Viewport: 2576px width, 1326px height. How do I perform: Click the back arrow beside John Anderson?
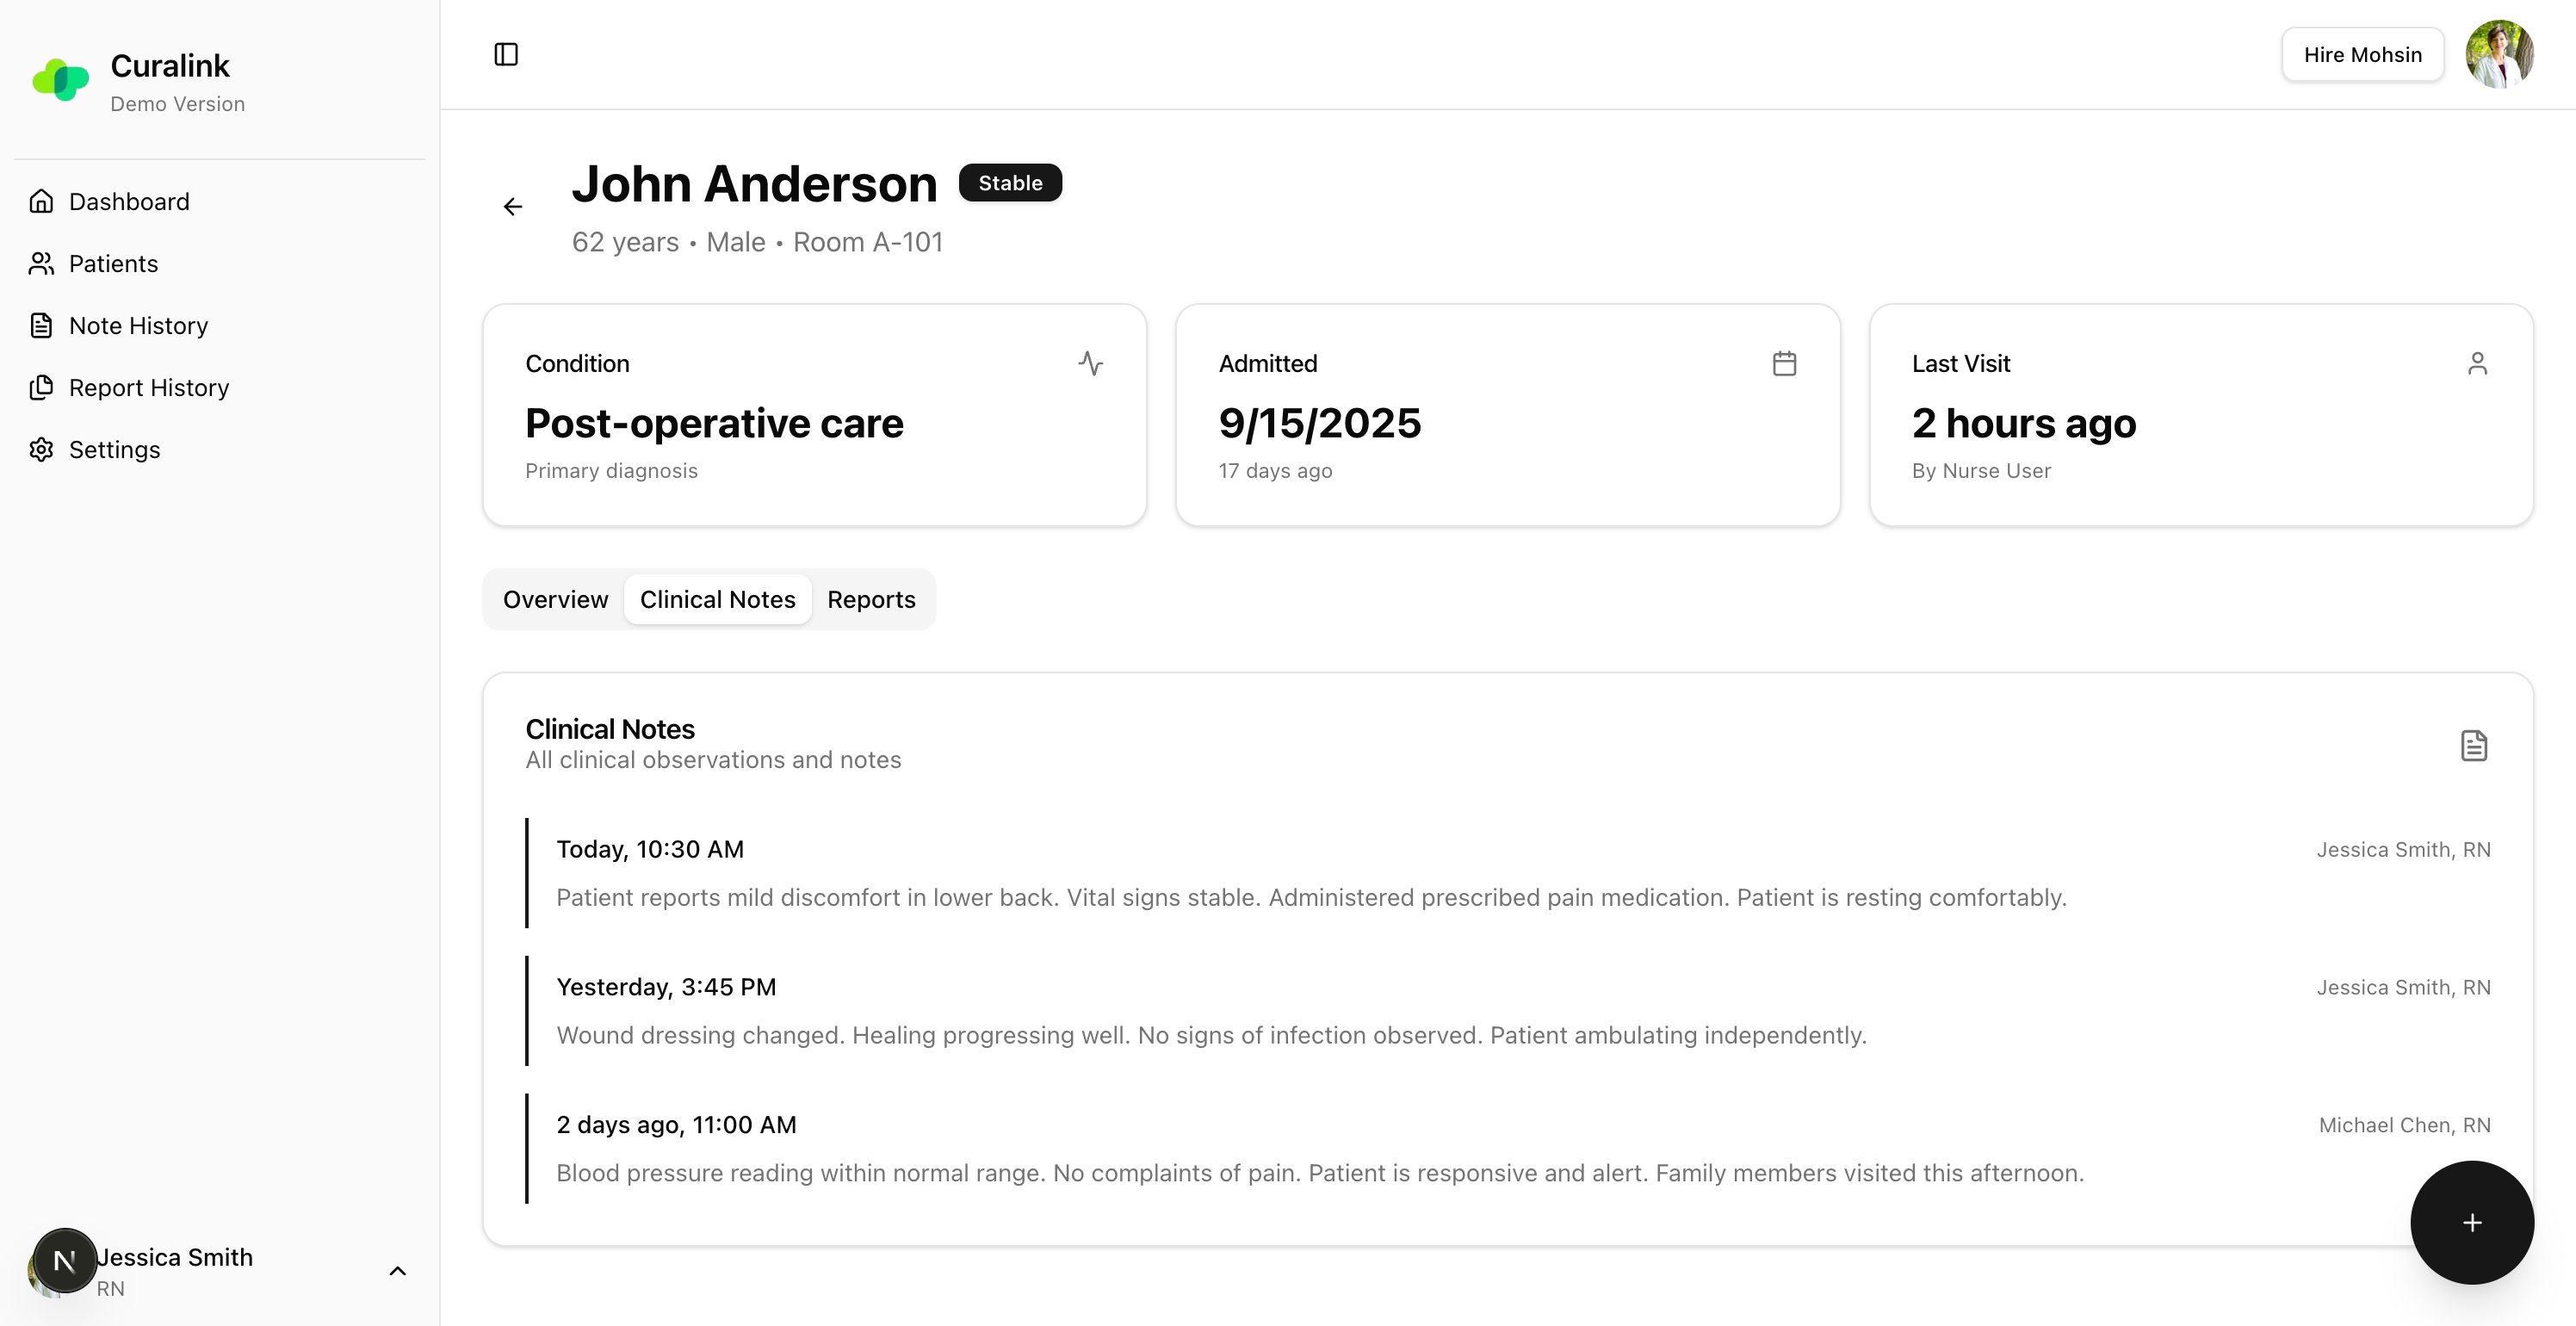[513, 206]
